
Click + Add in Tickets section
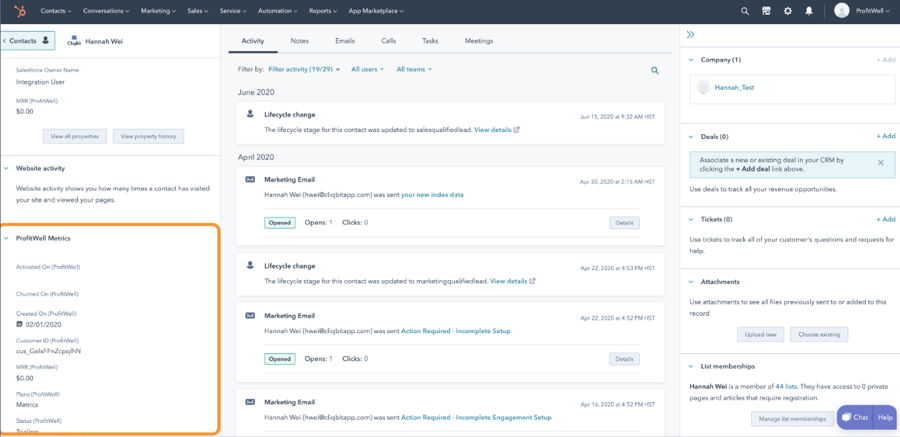coord(885,219)
